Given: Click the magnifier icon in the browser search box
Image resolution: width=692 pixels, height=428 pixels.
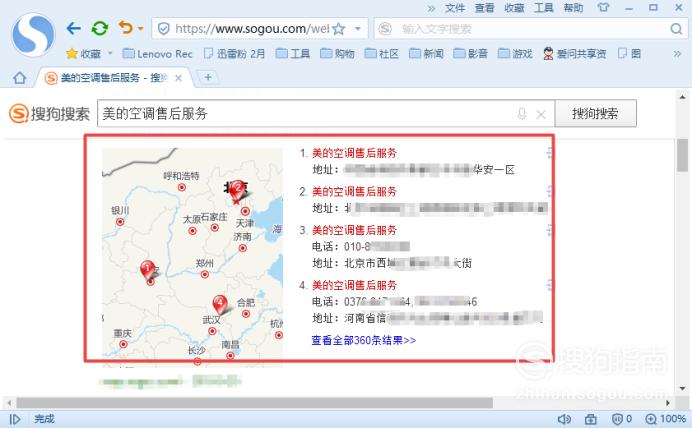Looking at the screenshot, I should (x=676, y=29).
